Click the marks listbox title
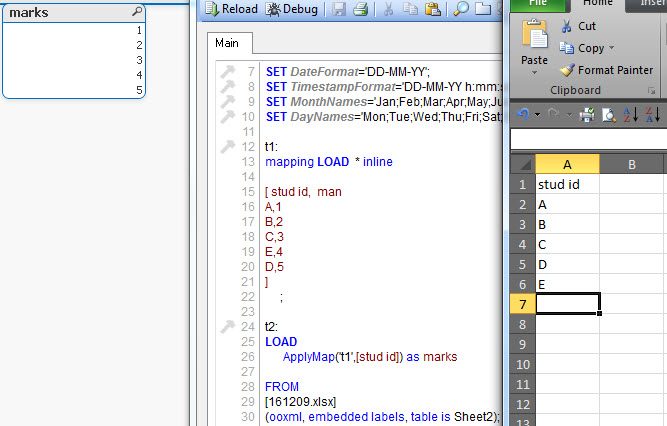This screenshot has height=426, width=667. (29, 13)
